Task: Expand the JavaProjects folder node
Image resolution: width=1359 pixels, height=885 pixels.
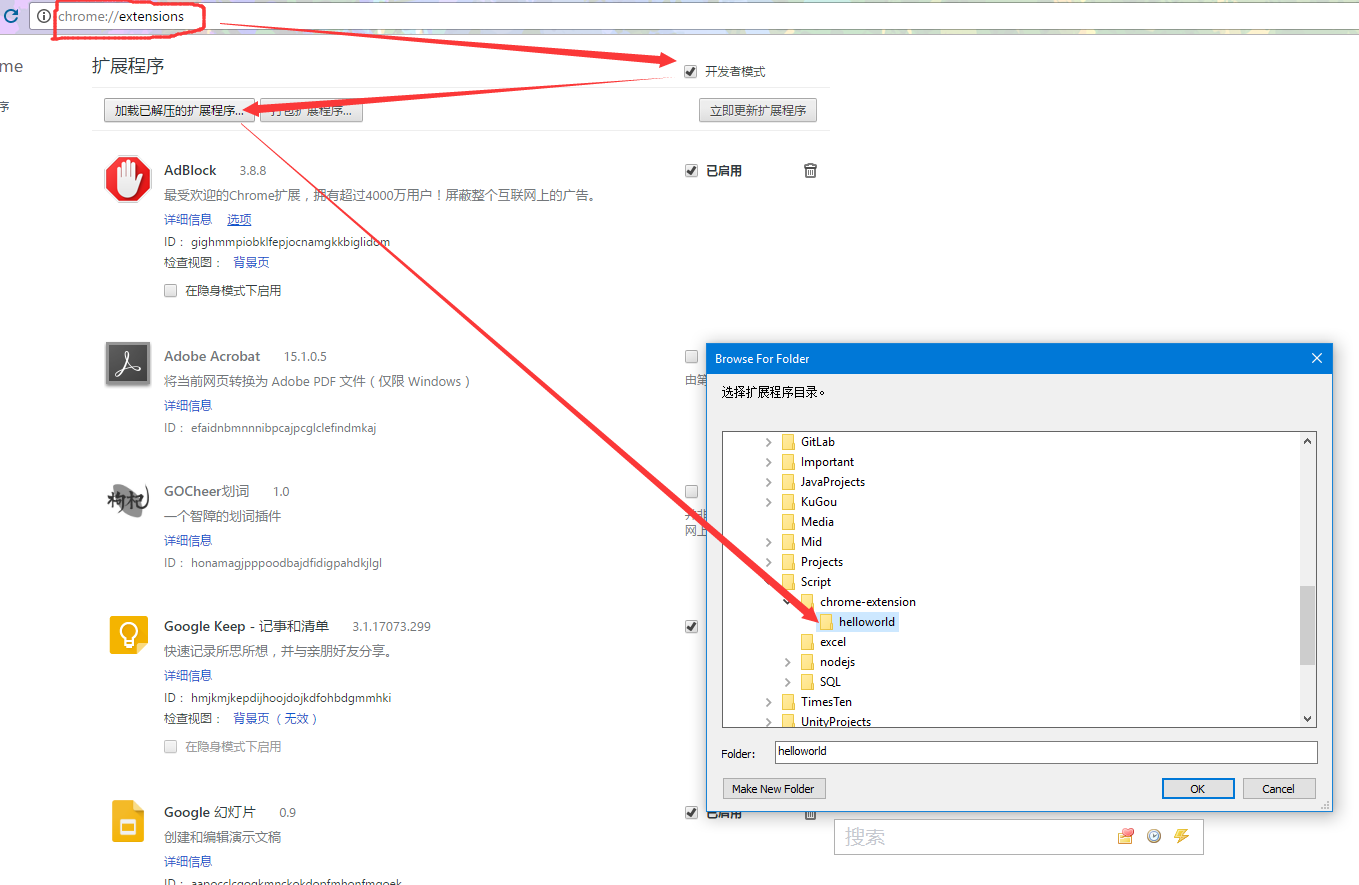Action: pos(769,482)
